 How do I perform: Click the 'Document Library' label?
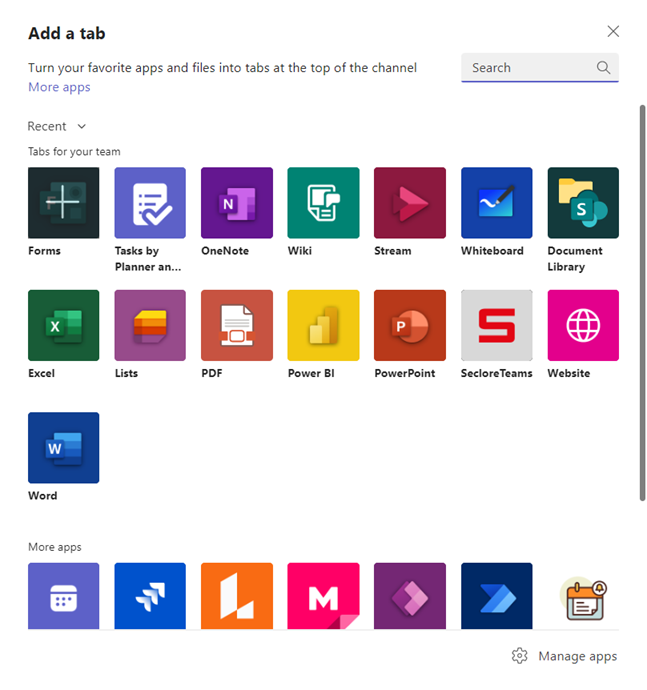click(575, 259)
